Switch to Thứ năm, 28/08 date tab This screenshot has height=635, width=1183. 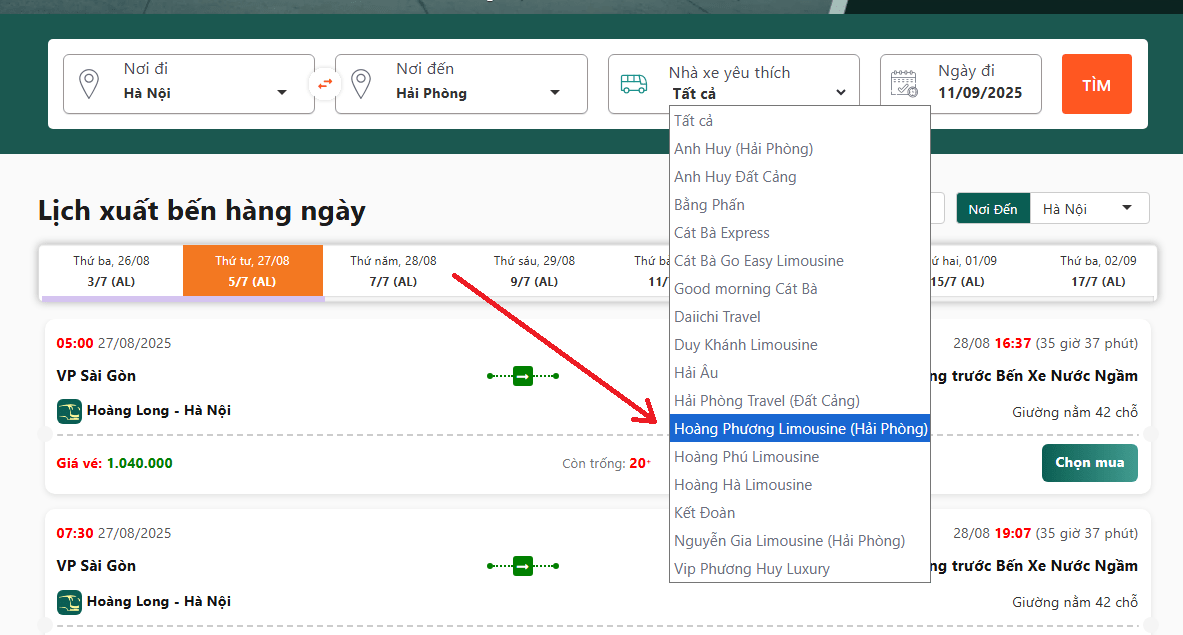pyautogui.click(x=393, y=271)
